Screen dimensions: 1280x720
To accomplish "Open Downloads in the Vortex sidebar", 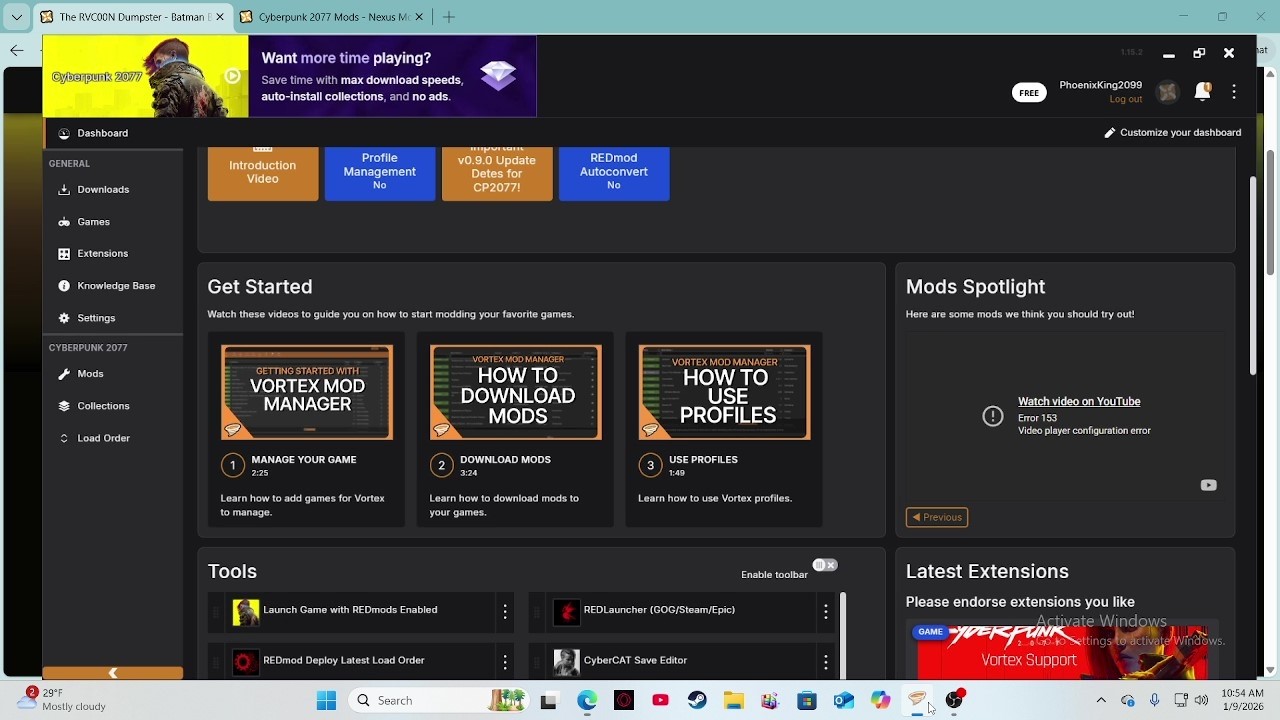I will [x=112, y=189].
